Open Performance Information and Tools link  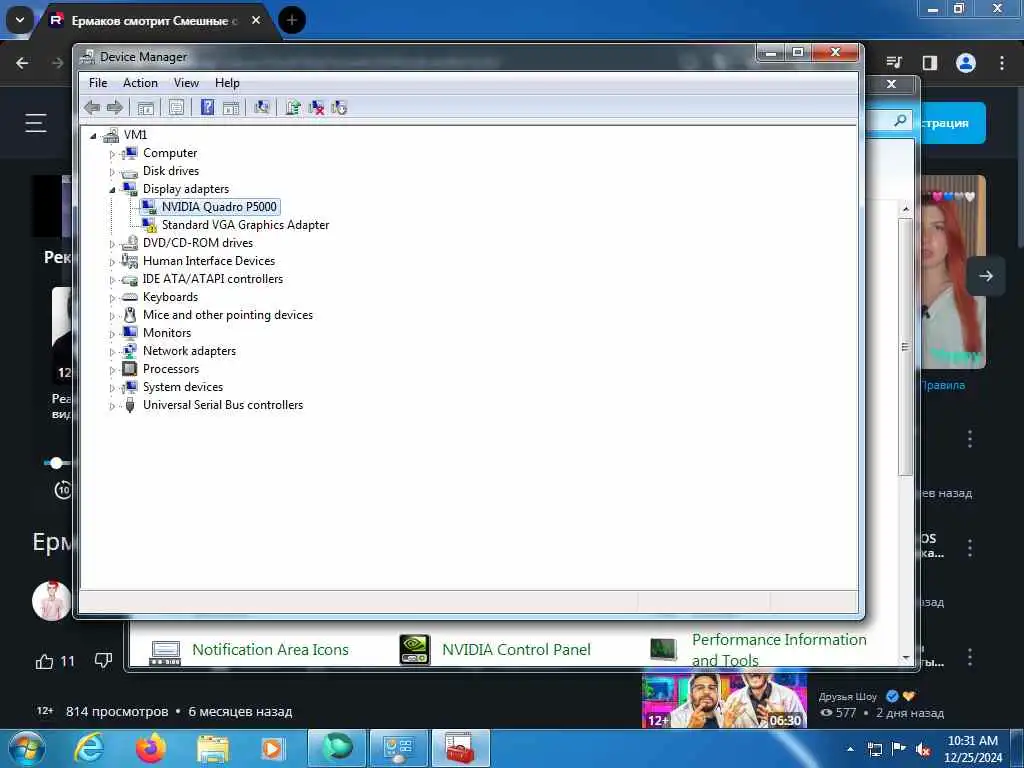click(x=779, y=650)
